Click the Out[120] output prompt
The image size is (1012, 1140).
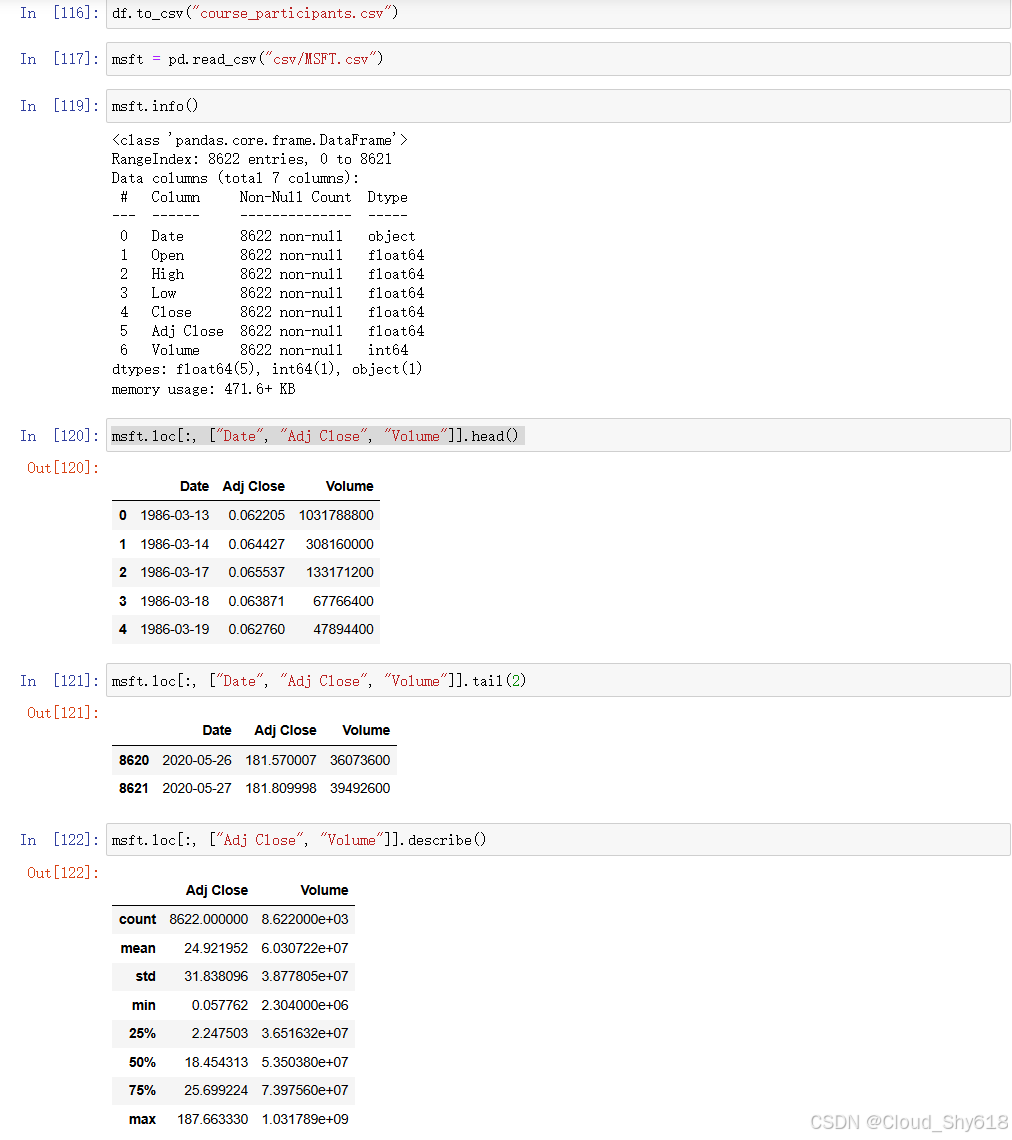[x=63, y=468]
